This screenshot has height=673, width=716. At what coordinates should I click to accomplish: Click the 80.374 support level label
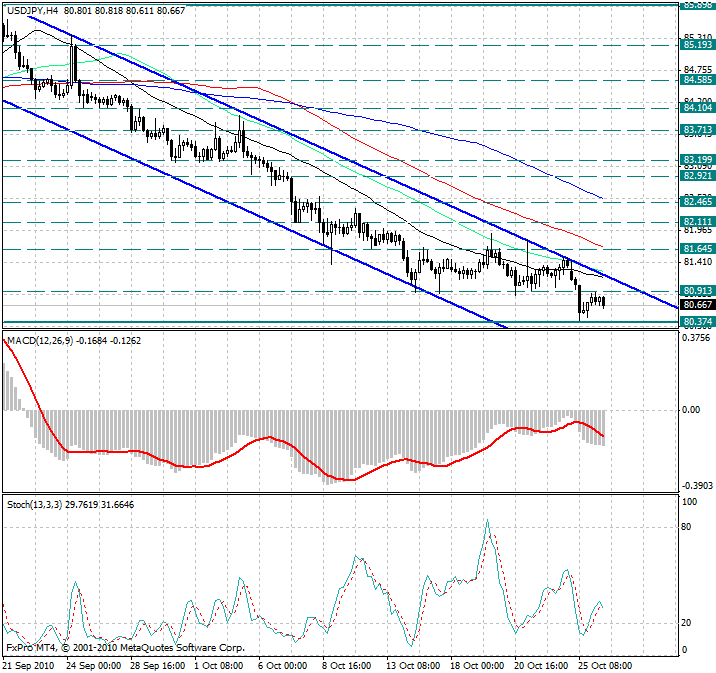tap(697, 322)
